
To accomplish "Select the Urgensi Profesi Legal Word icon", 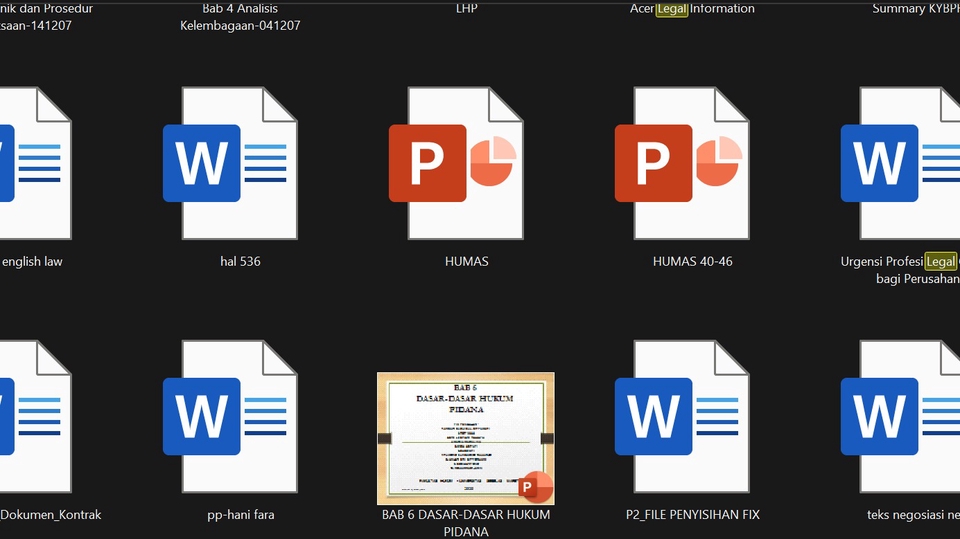I will click(900, 163).
